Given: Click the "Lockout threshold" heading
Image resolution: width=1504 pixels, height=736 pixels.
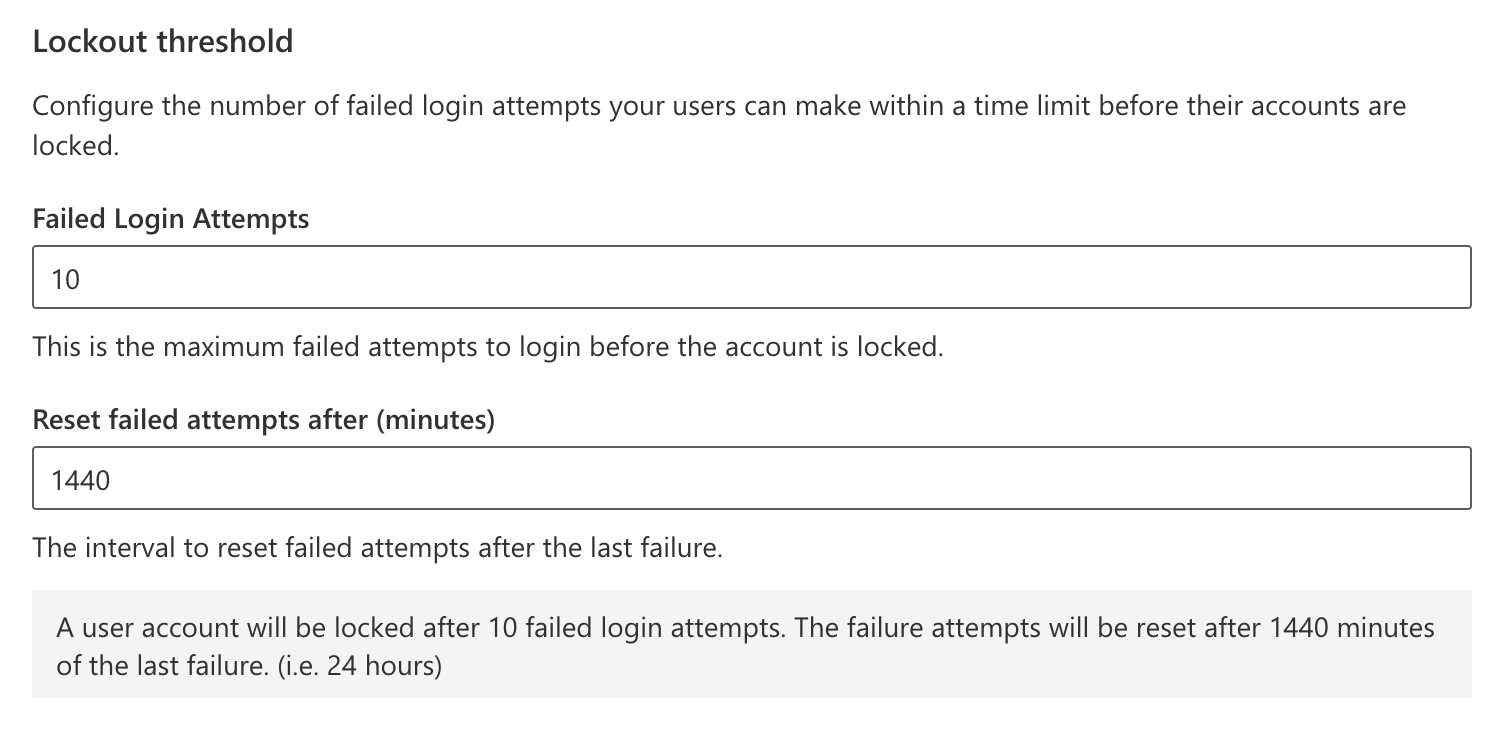Looking at the screenshot, I should [163, 42].
